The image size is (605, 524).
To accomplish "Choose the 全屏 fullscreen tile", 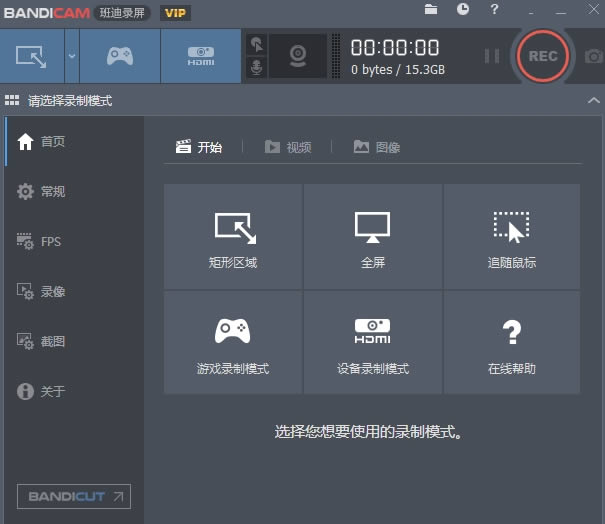I will (x=373, y=236).
